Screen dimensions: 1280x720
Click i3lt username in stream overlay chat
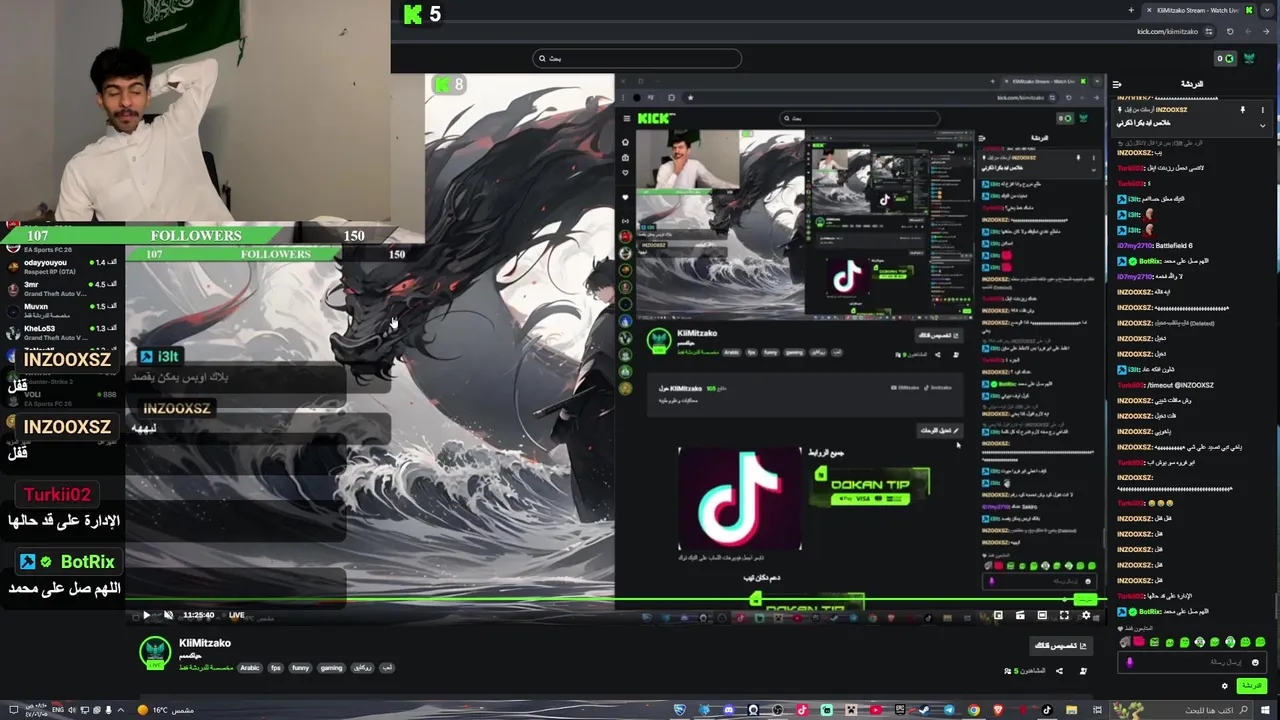tap(168, 356)
